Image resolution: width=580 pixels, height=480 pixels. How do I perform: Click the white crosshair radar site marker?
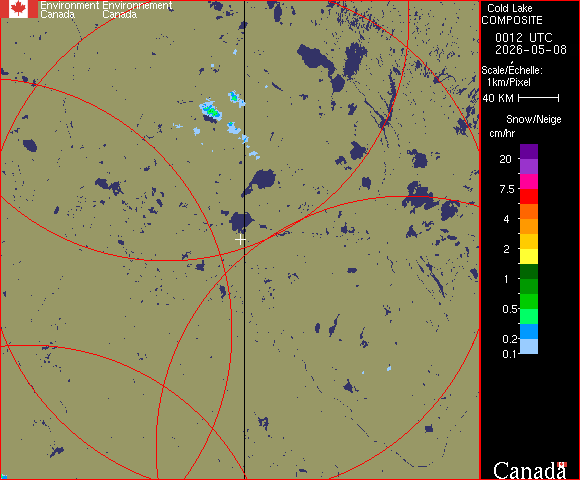tap(240, 240)
